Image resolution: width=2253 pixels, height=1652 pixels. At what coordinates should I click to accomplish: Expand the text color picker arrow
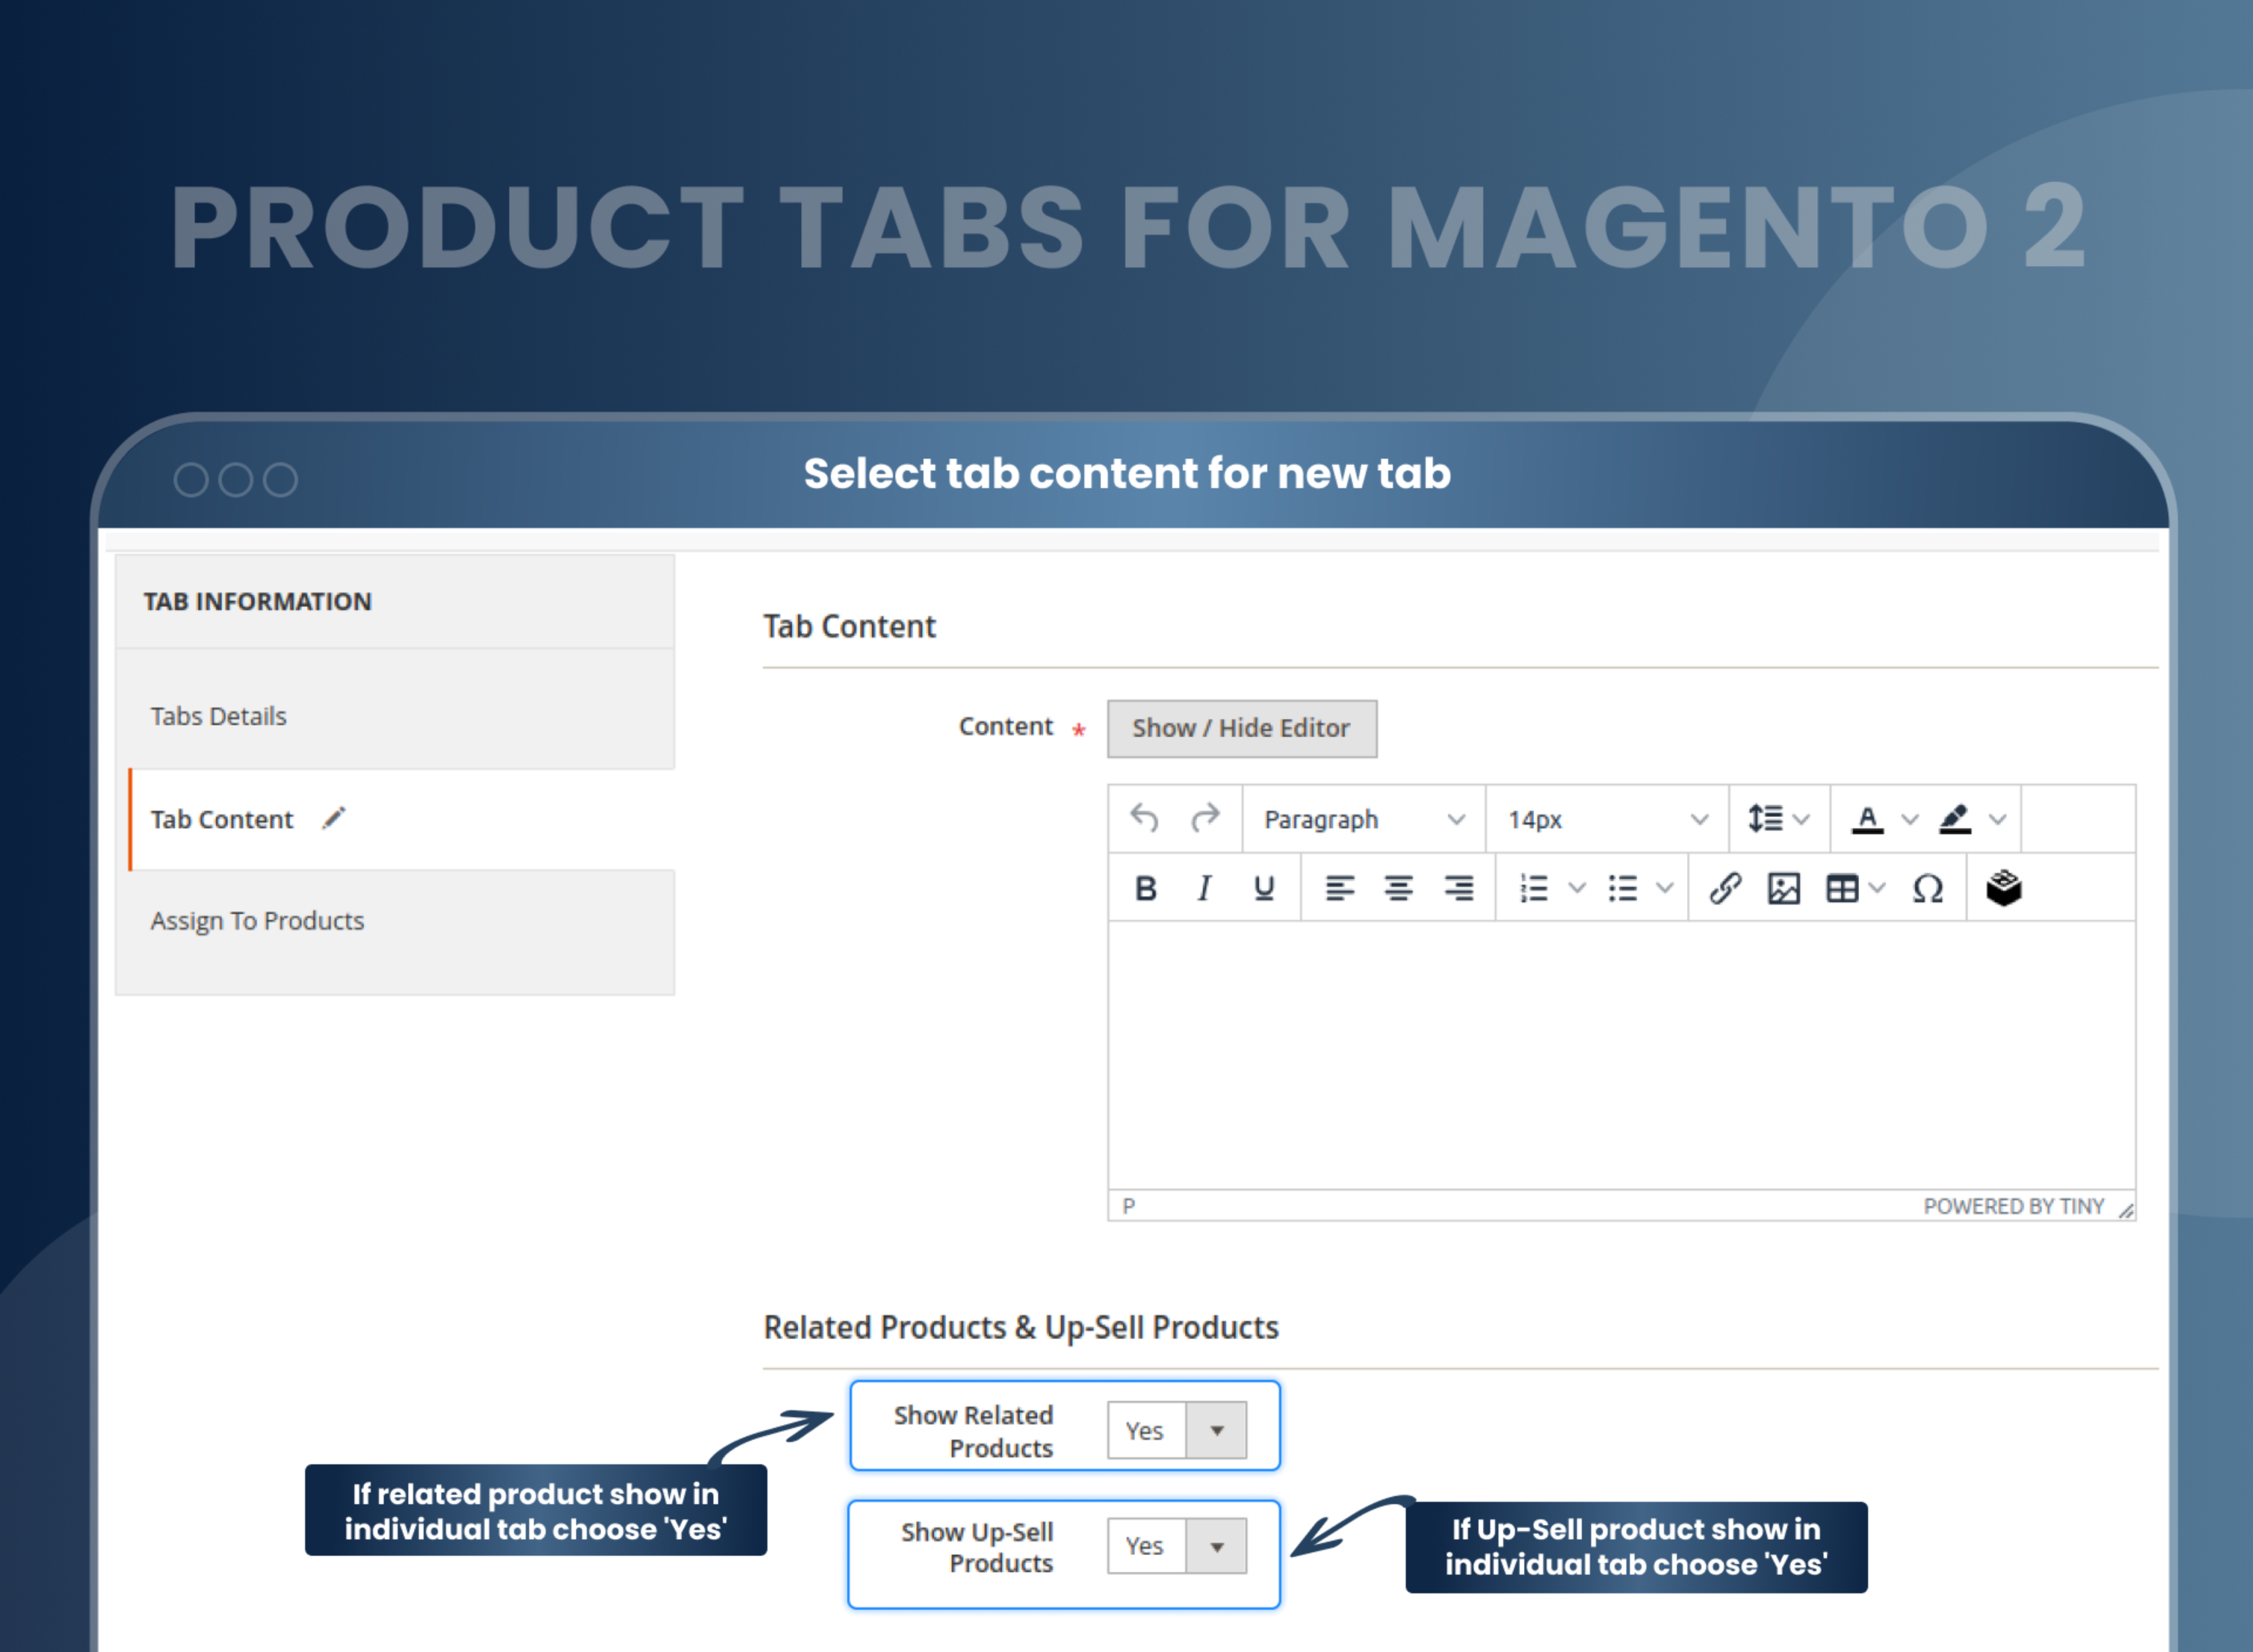[1910, 819]
